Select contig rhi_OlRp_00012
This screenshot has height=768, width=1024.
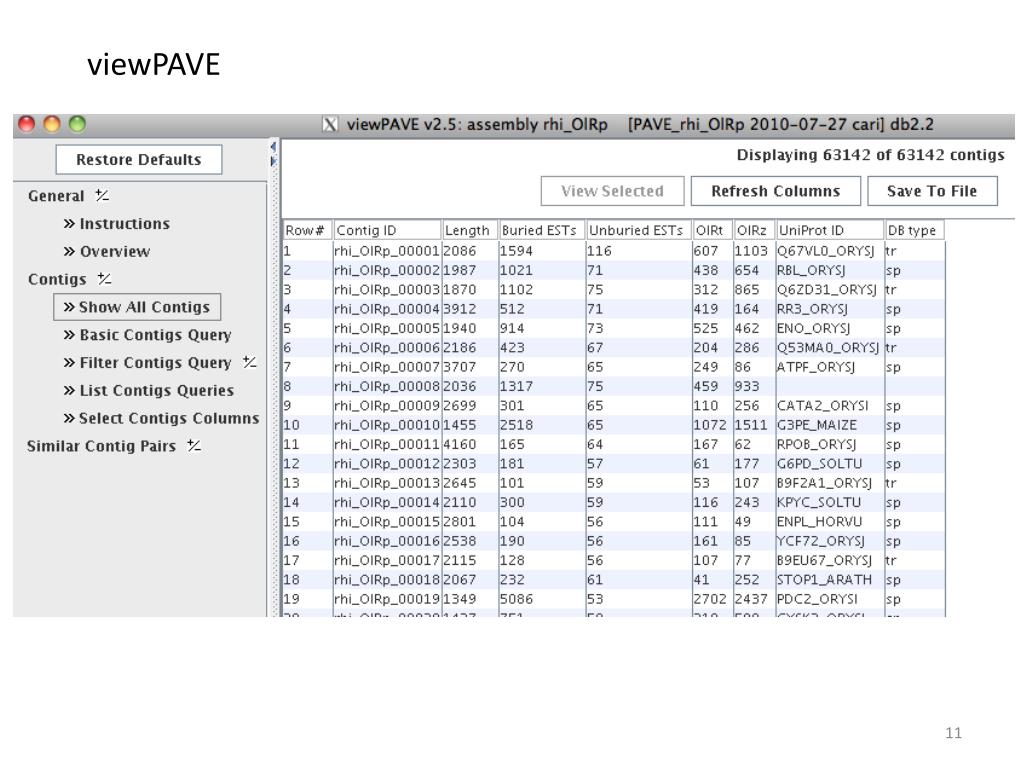click(387, 464)
